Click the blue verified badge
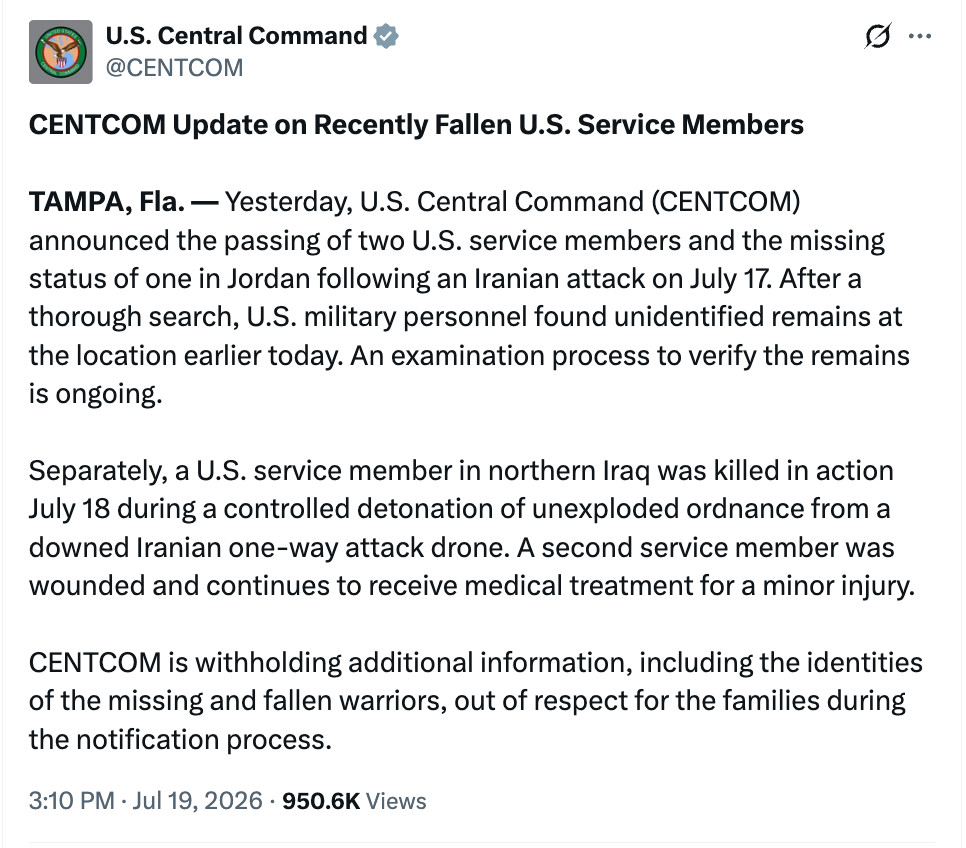The image size is (966, 848). (386, 36)
